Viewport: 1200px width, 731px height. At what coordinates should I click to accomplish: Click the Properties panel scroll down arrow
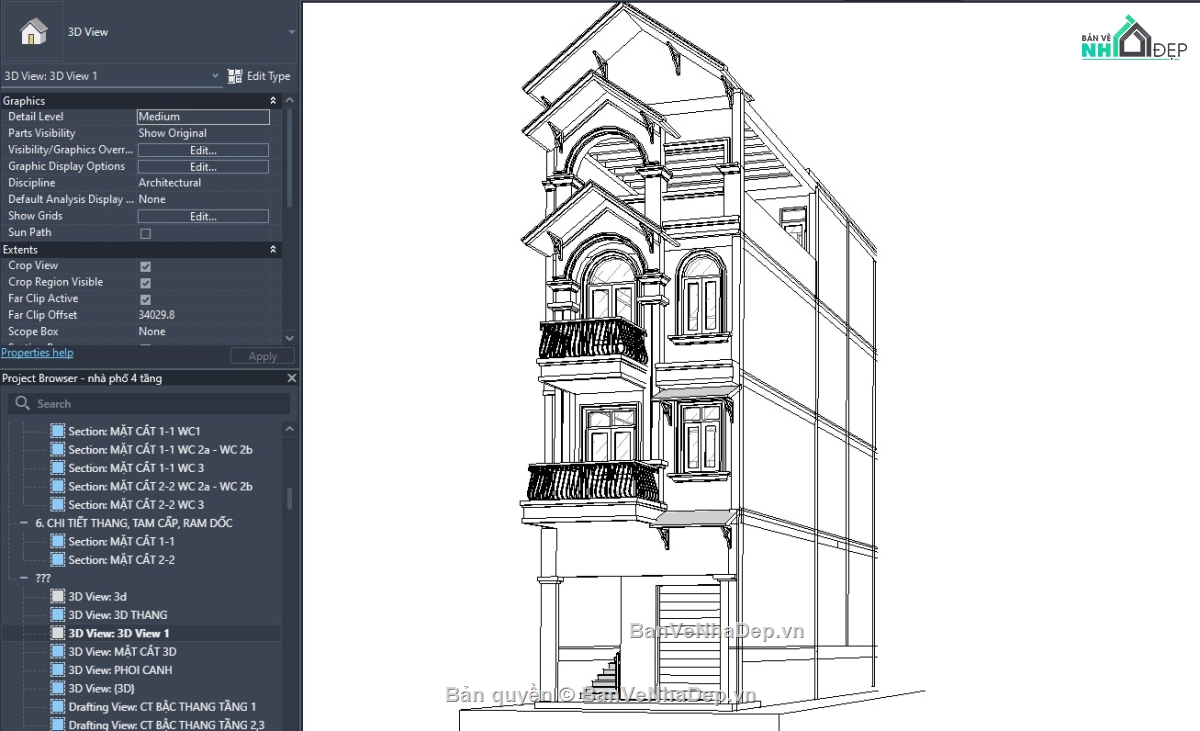pos(290,338)
